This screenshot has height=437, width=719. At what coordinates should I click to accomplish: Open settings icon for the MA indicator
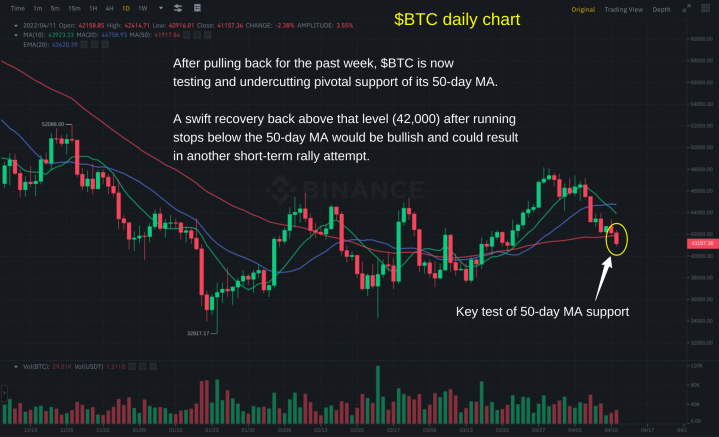pyautogui.click(x=197, y=35)
